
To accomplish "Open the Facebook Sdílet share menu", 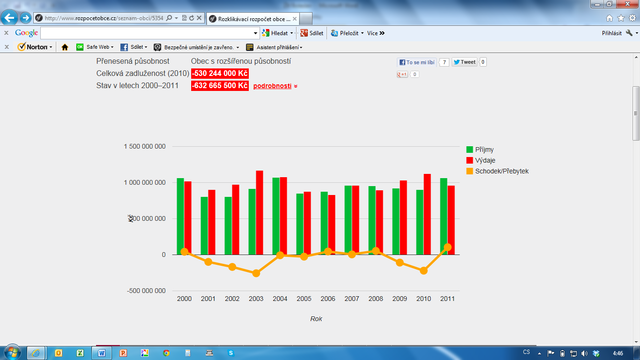I will click(134, 47).
